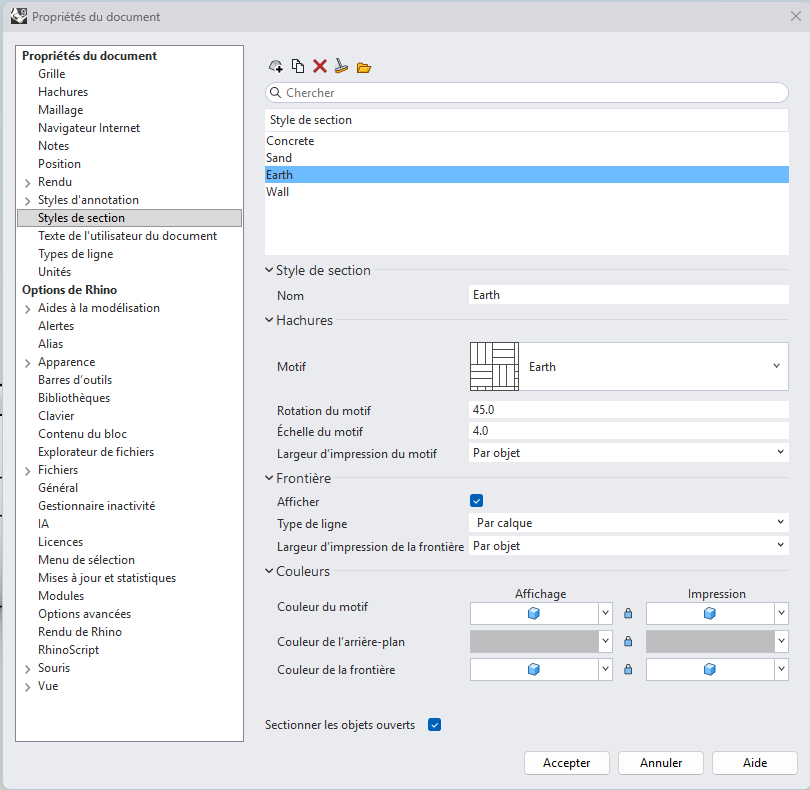Click the Annuler button
The width and height of the screenshot is (810, 790).
coord(661,763)
